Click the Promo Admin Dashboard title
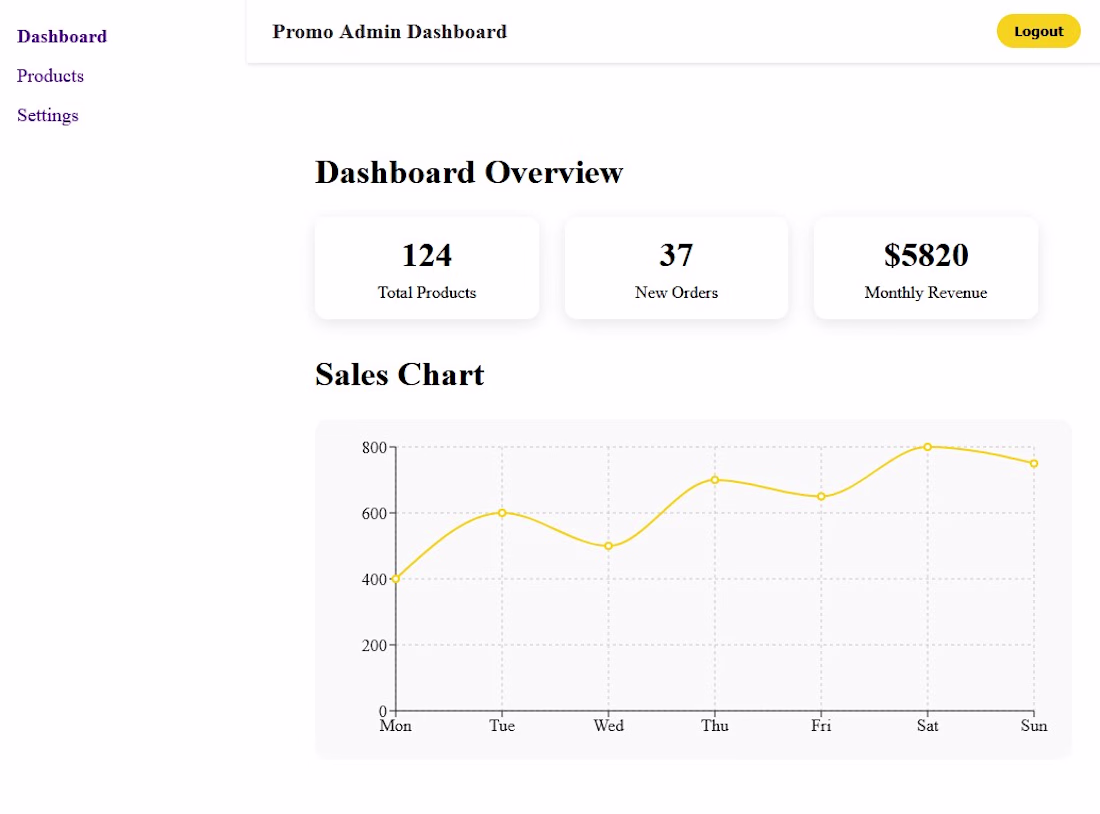The height and width of the screenshot is (814, 1100). pos(389,32)
